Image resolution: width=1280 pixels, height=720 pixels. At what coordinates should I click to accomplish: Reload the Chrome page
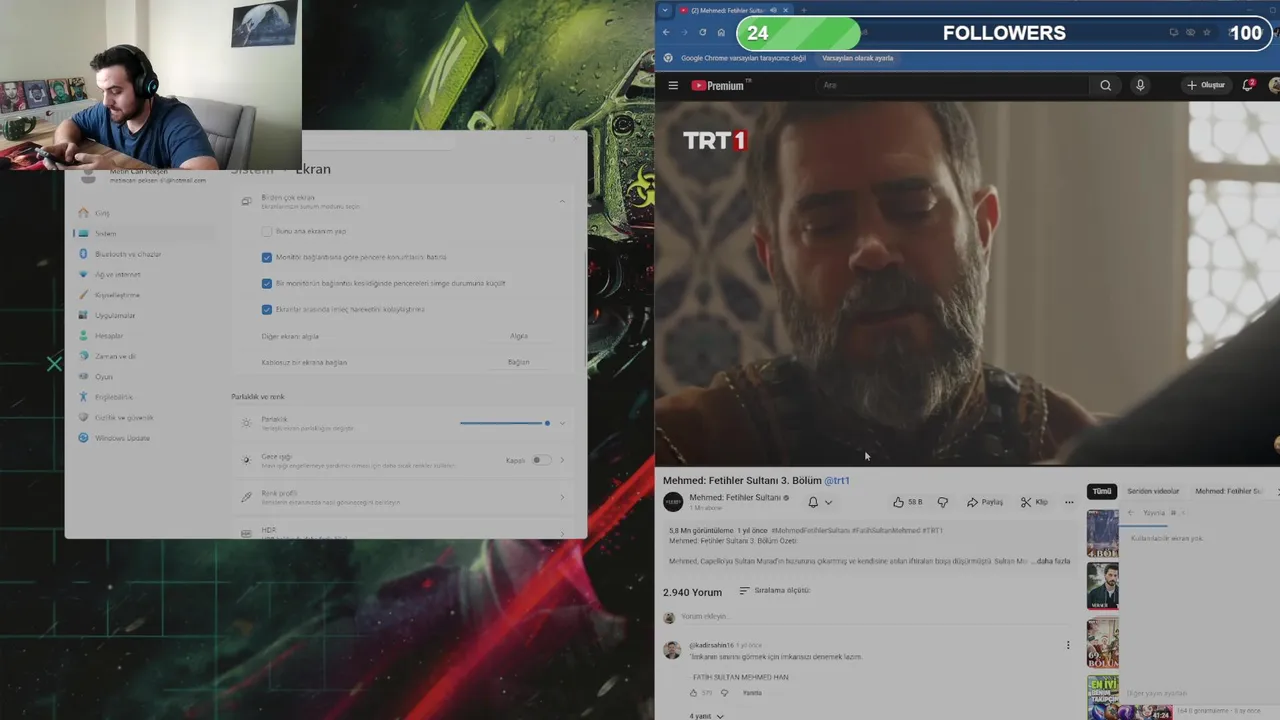(703, 32)
